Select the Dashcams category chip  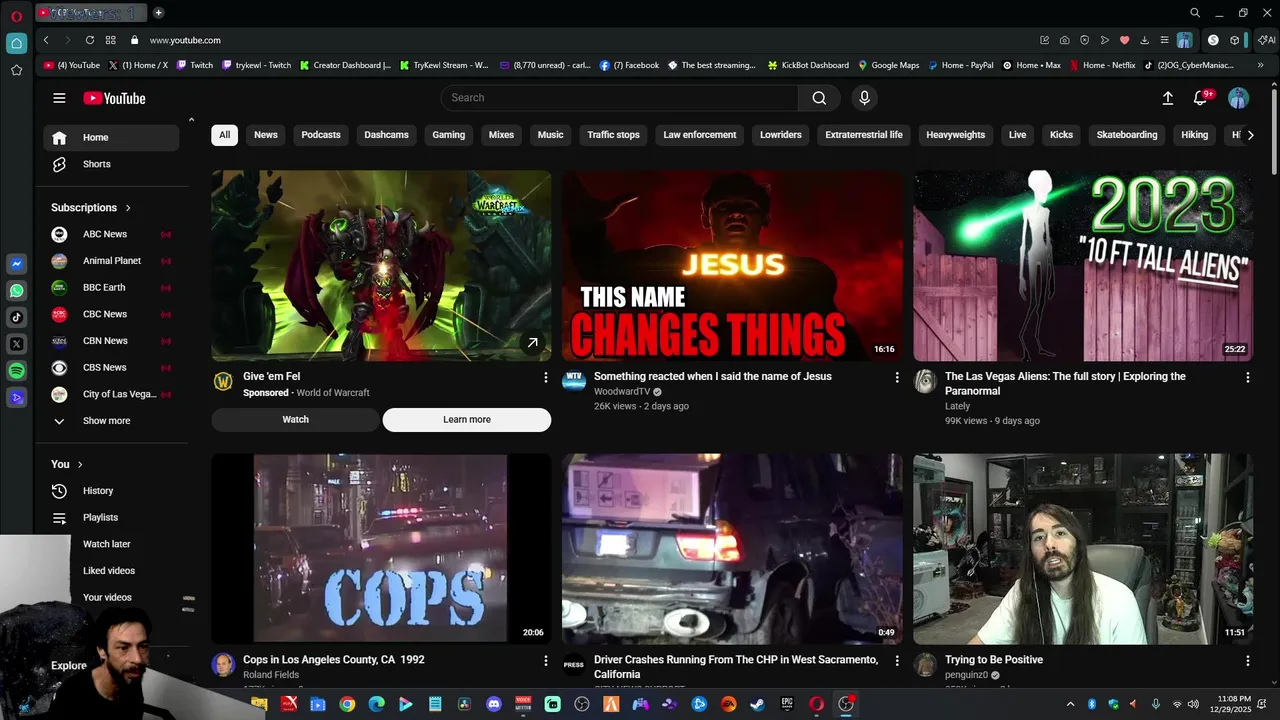pyautogui.click(x=386, y=135)
